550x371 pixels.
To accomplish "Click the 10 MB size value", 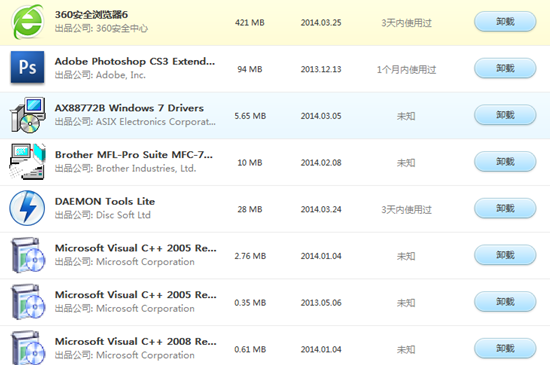I will tap(250, 162).
